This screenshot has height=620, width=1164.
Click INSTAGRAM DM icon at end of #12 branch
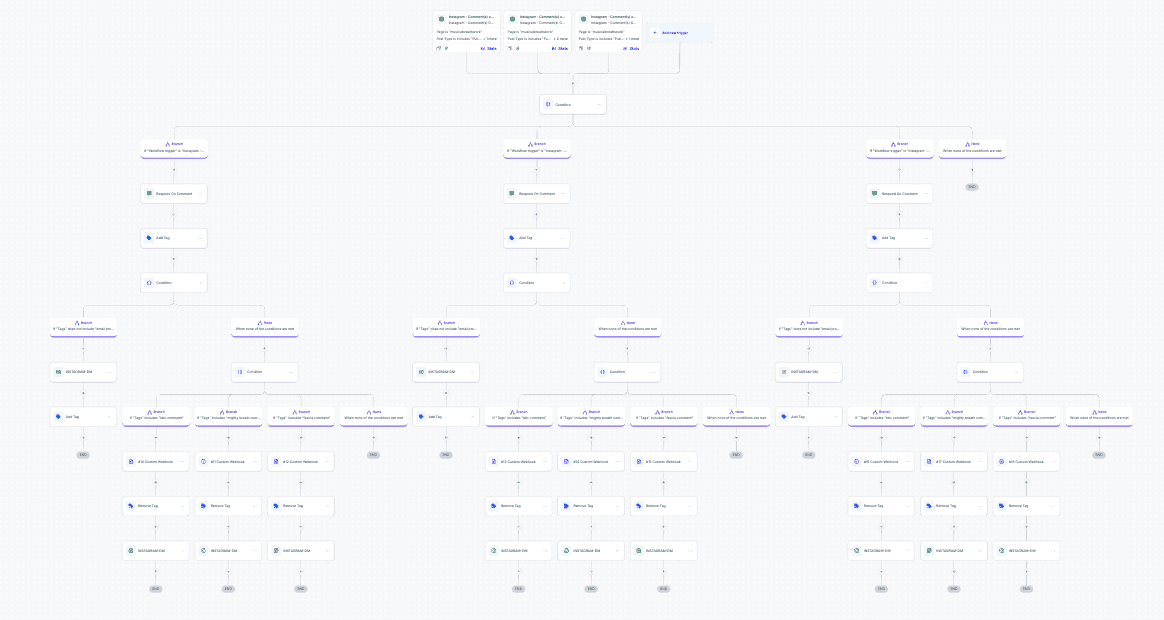pyautogui.click(x=276, y=550)
